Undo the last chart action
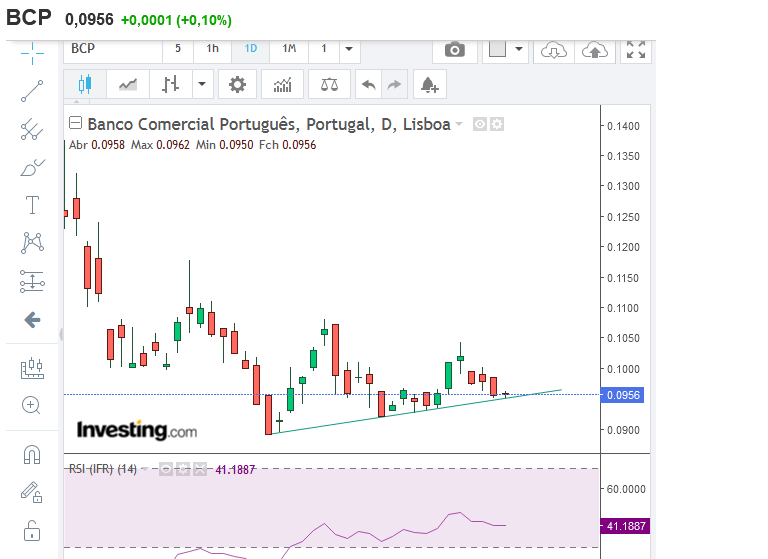 tap(368, 85)
